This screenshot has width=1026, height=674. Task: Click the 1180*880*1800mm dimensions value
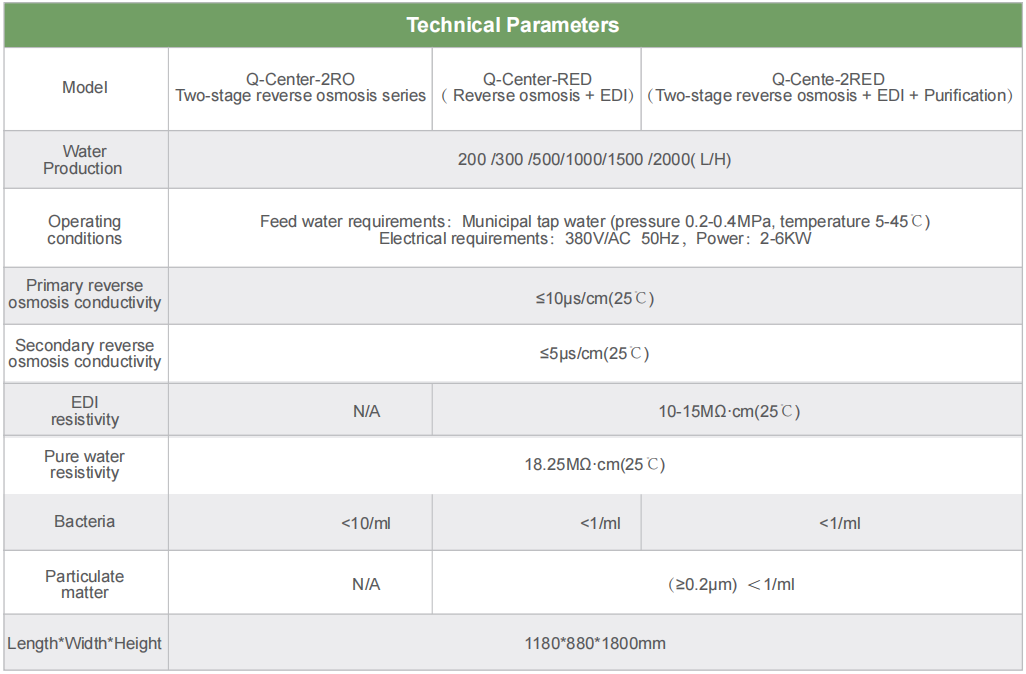(594, 643)
